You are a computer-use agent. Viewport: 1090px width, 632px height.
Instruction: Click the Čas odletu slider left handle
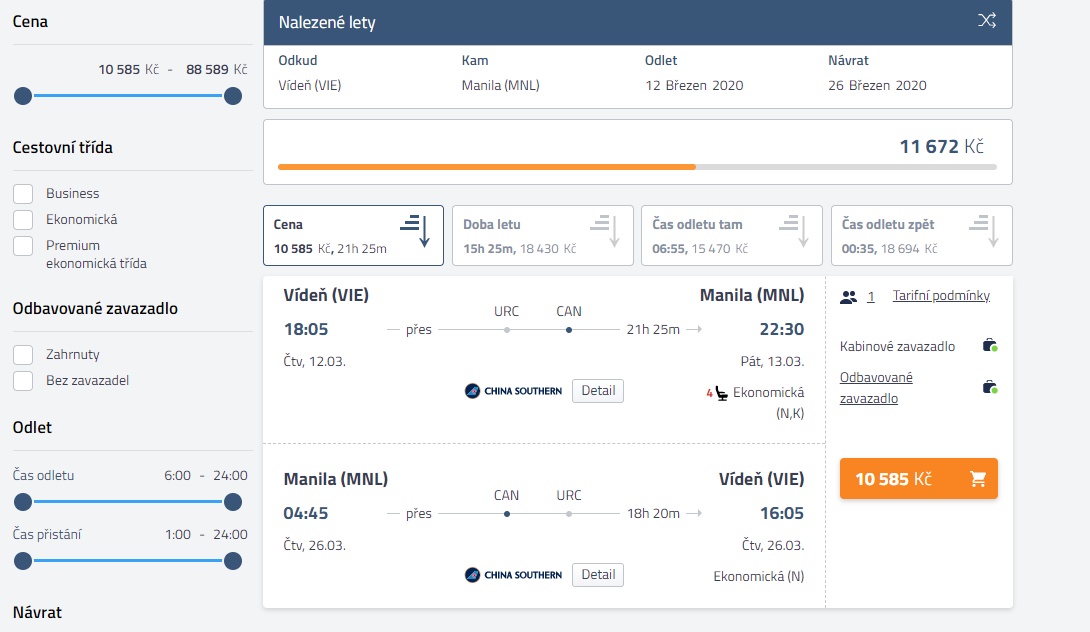(23, 501)
